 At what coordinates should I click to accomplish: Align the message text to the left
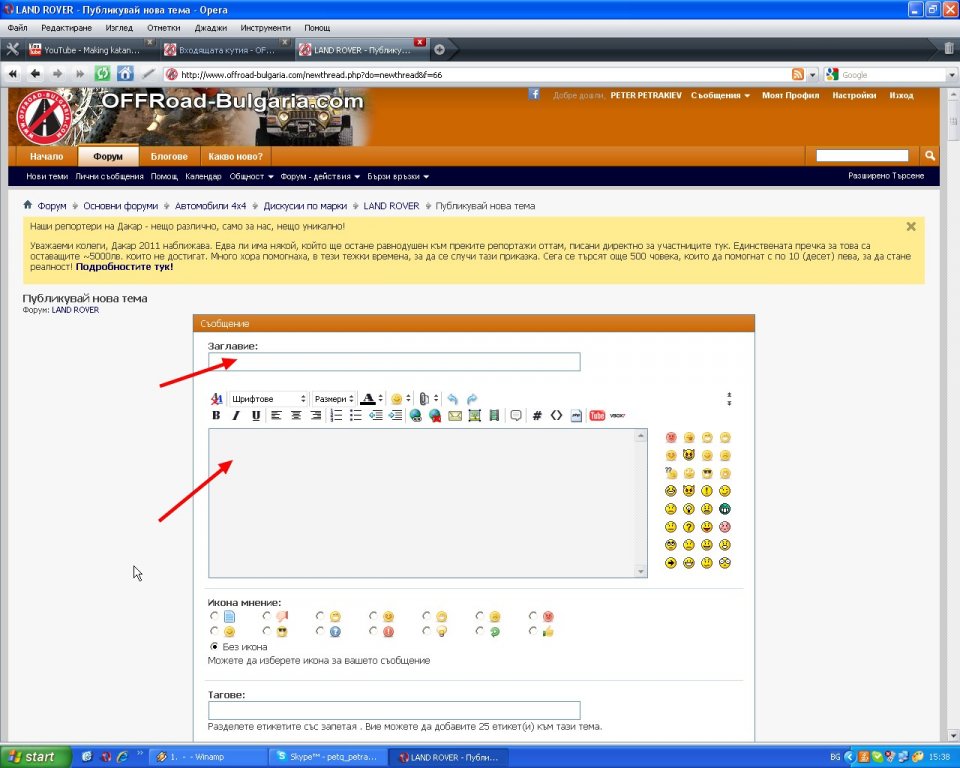[276, 416]
